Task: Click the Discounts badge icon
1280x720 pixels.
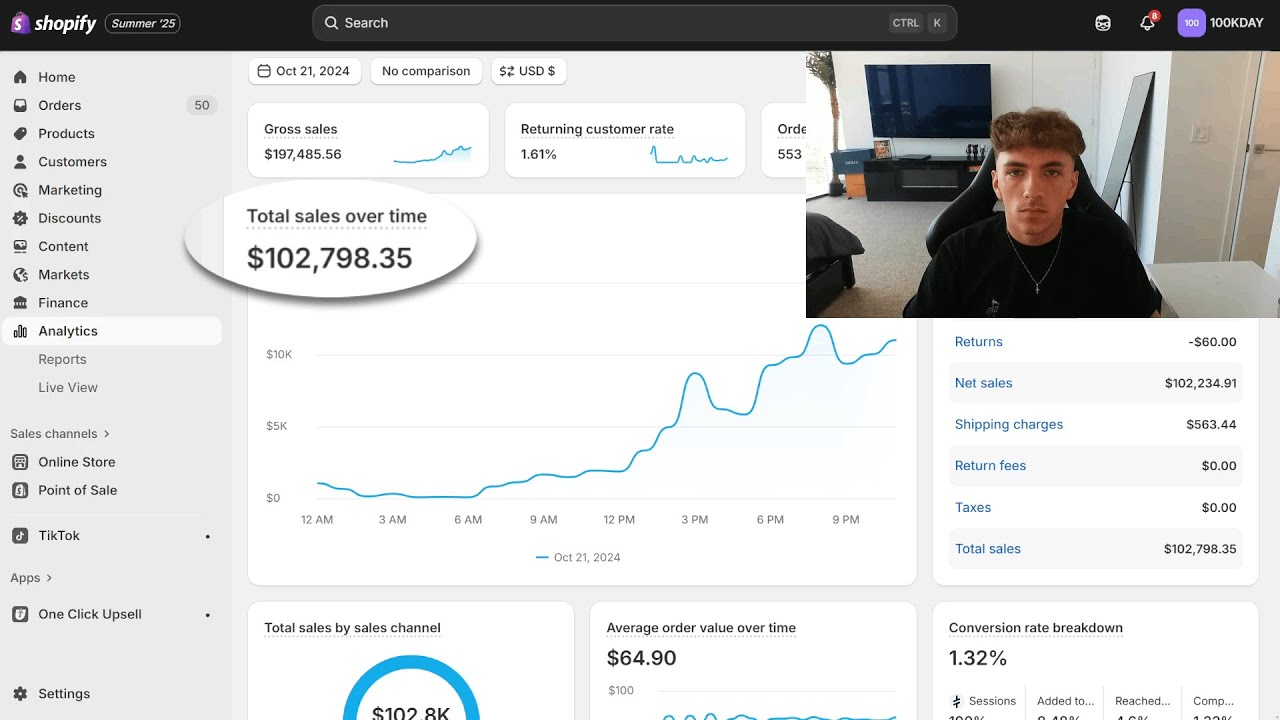Action: (20, 218)
